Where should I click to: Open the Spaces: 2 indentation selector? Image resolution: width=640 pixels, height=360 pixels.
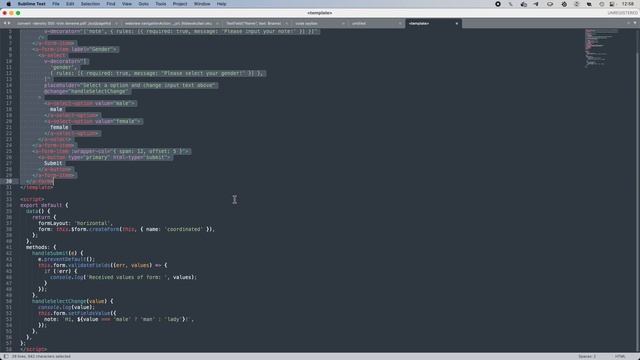coord(587,356)
